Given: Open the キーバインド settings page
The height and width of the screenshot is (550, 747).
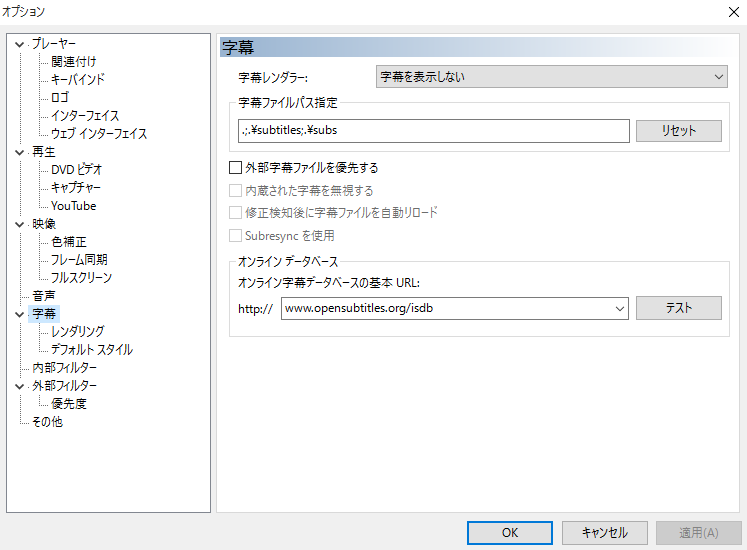Looking at the screenshot, I should pos(78,80).
